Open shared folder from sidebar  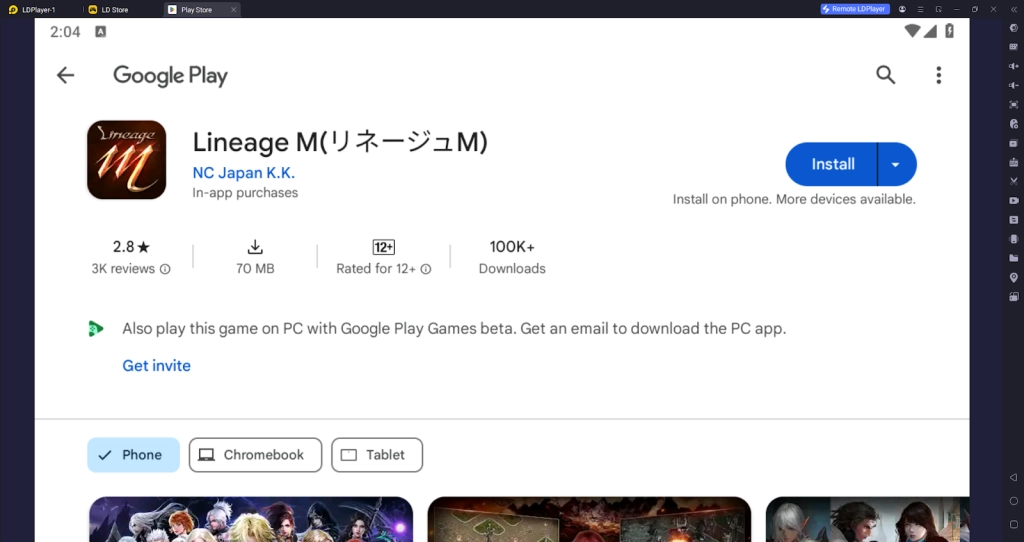pyautogui.click(x=1014, y=258)
